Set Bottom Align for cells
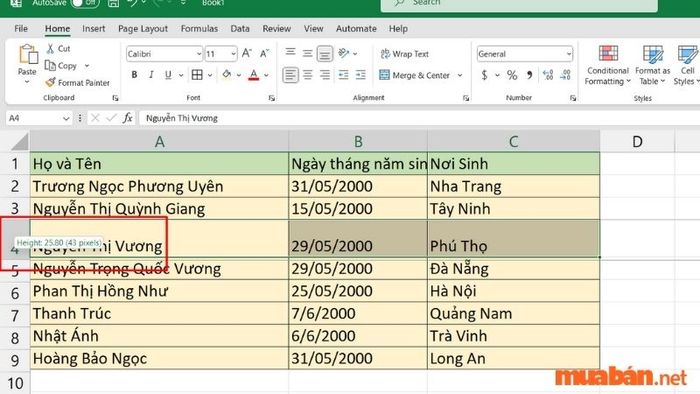The image size is (700, 394). tap(325, 54)
